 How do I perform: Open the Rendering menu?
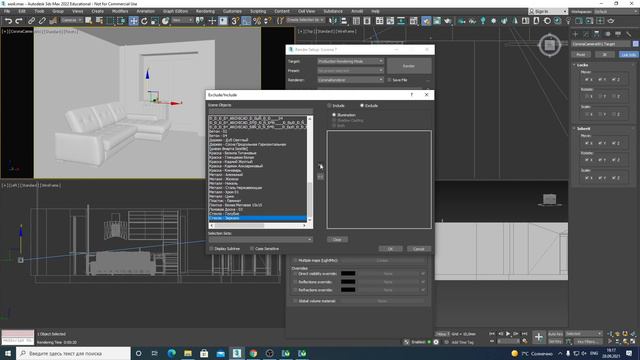click(205, 11)
